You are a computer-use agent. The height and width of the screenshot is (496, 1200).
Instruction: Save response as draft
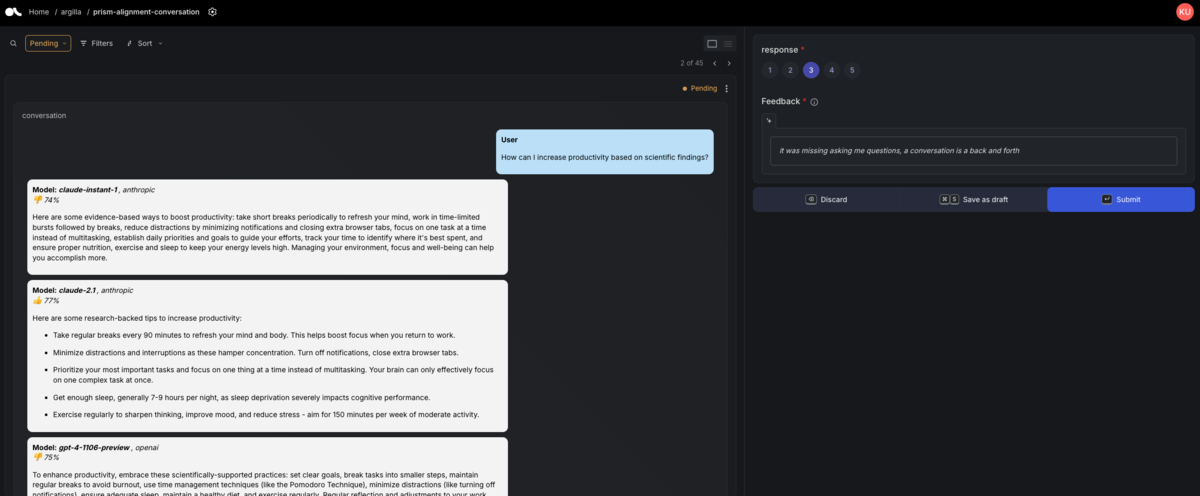[973, 199]
